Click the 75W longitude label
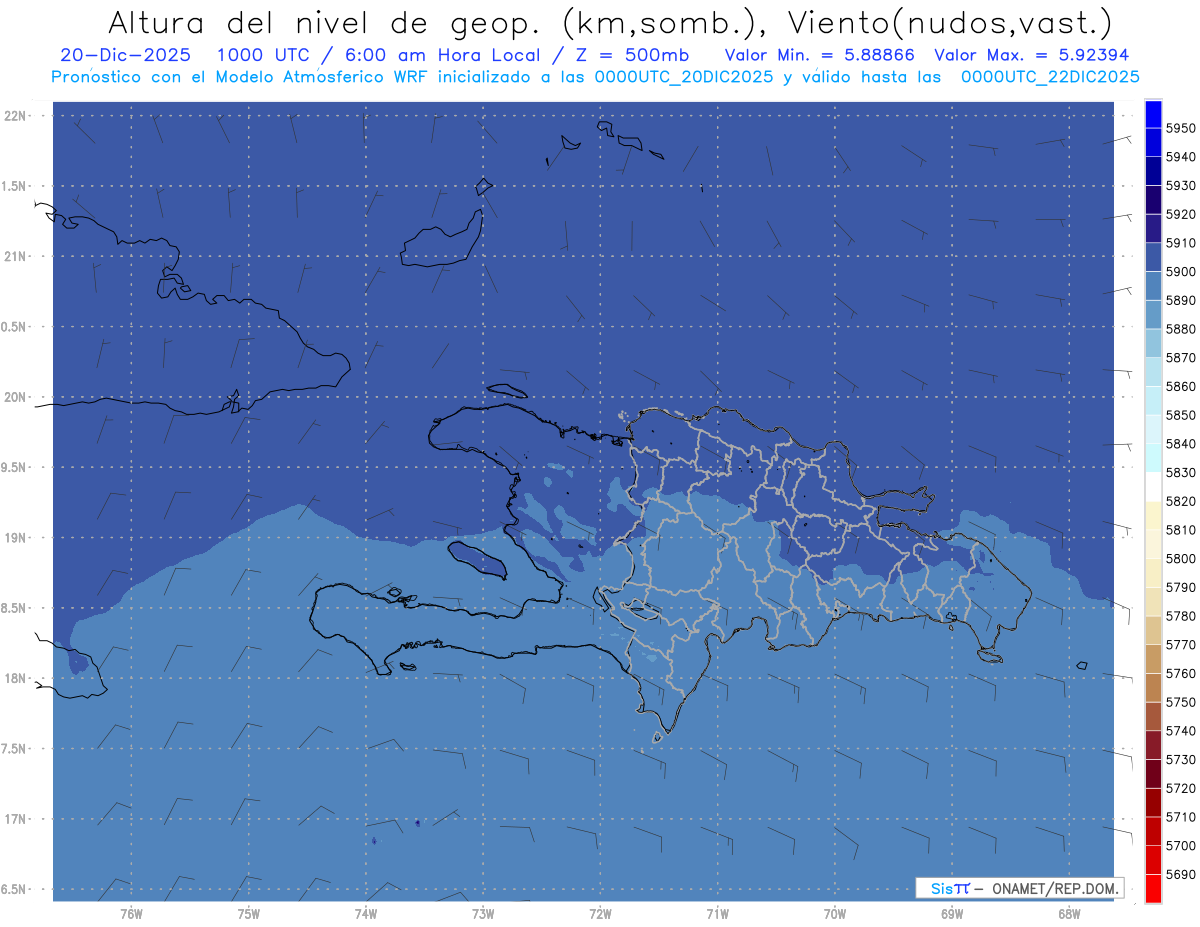The image size is (1200, 927). pyautogui.click(x=249, y=913)
